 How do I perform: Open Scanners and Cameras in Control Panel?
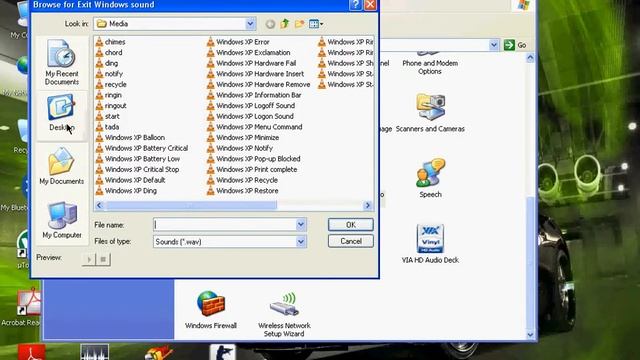(x=430, y=113)
